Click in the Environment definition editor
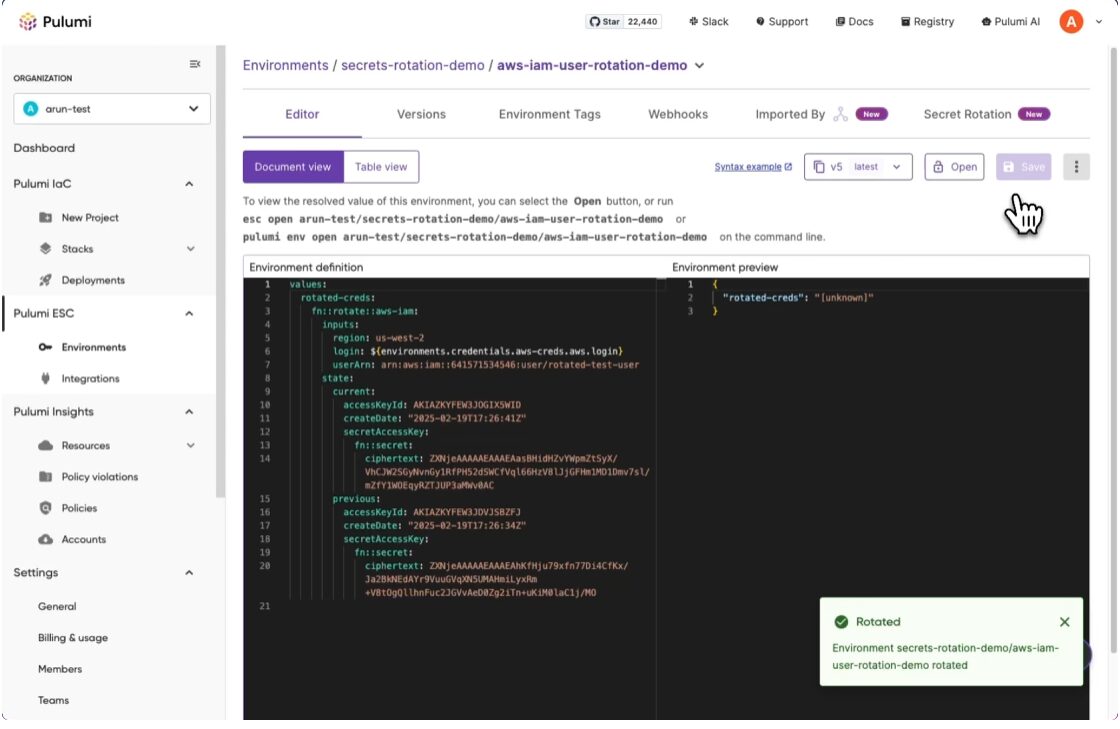1120x729 pixels. 450,498
